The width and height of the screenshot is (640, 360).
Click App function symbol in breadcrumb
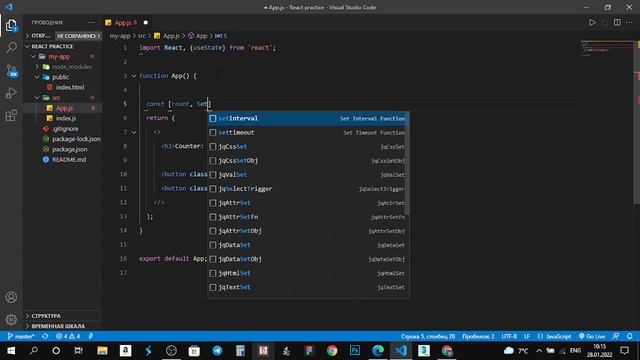point(198,36)
